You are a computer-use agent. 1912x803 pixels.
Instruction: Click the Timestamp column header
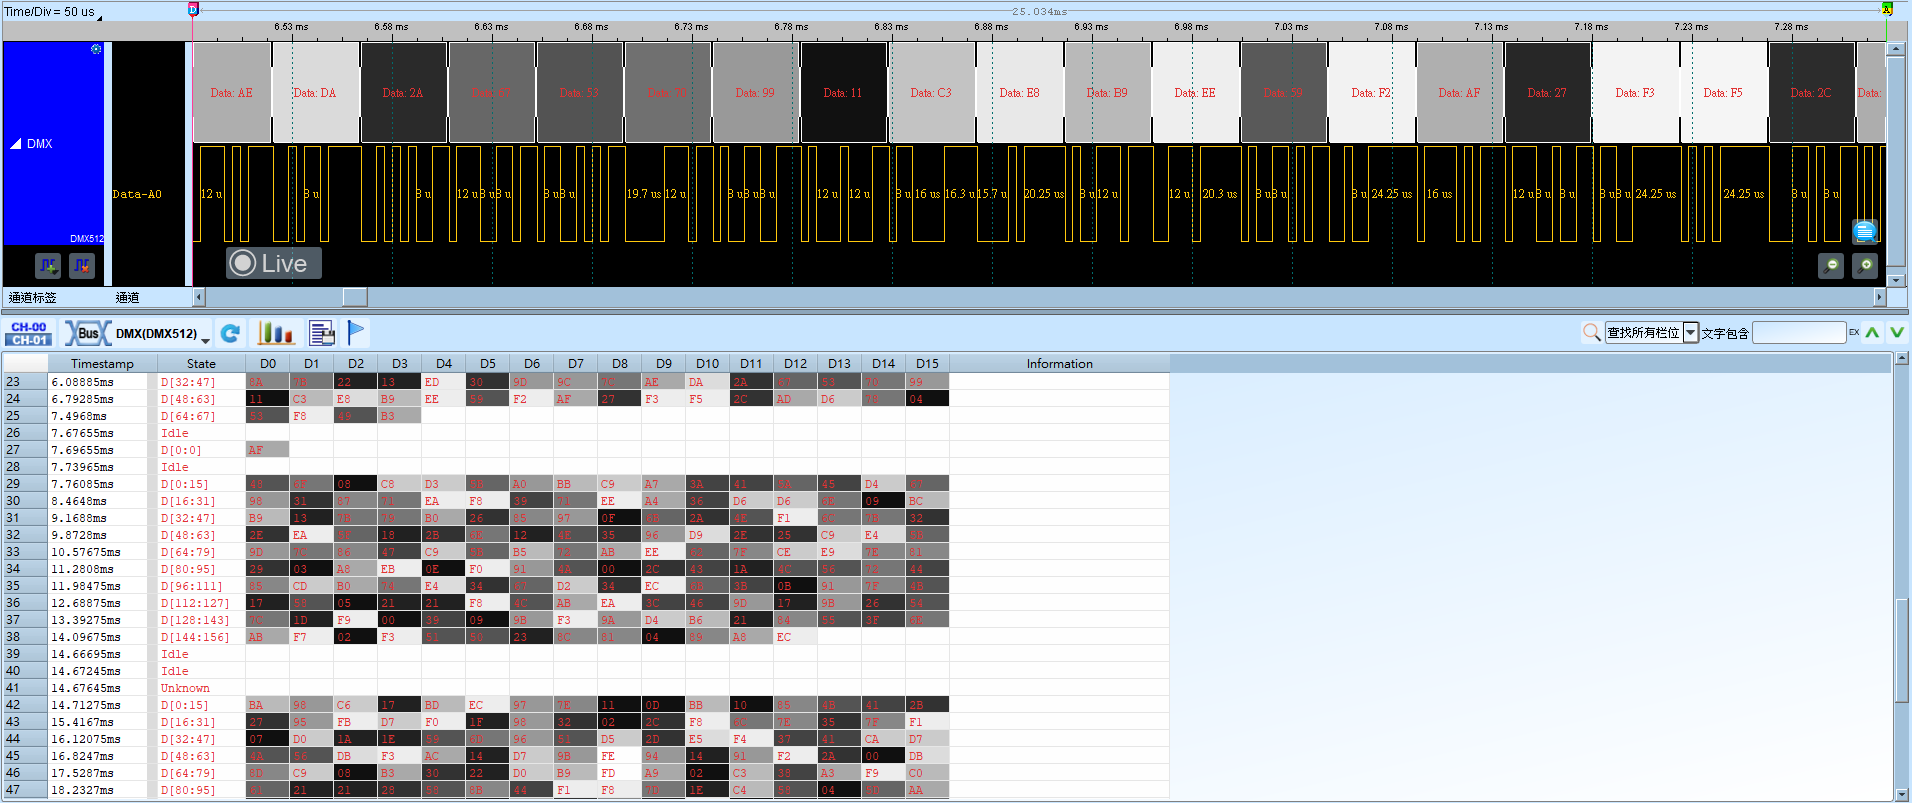click(102, 364)
